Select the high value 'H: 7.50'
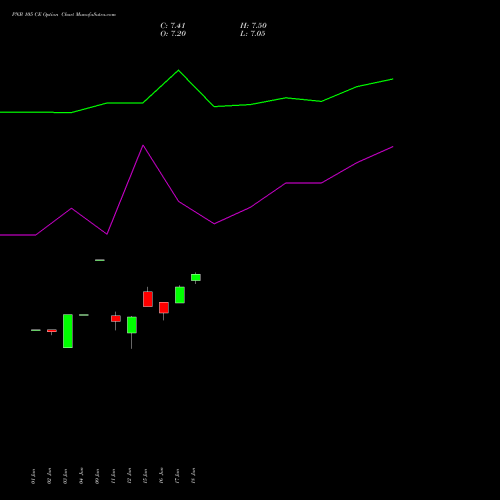Viewport: 500px width, 500px height. 253,26
